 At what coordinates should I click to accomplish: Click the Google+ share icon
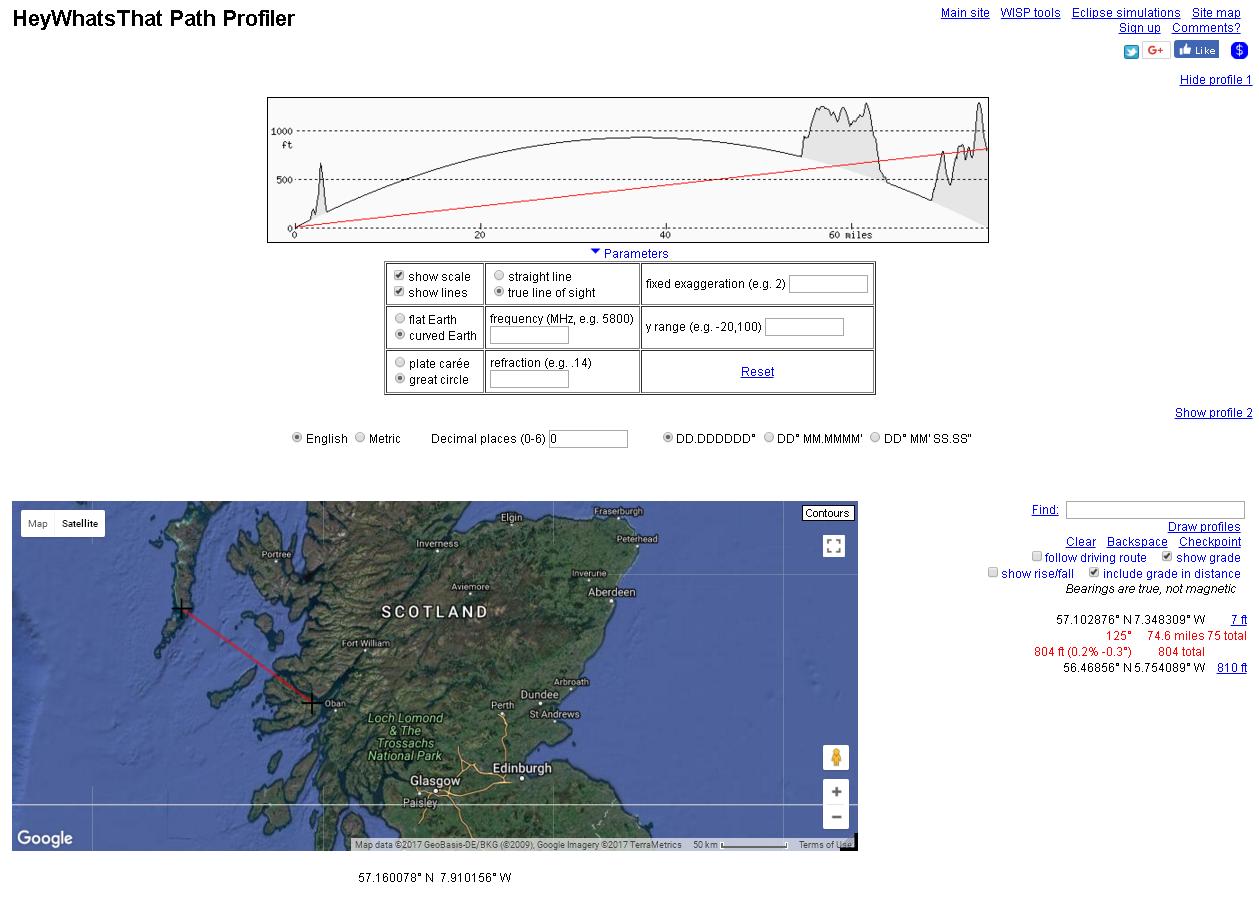1156,51
